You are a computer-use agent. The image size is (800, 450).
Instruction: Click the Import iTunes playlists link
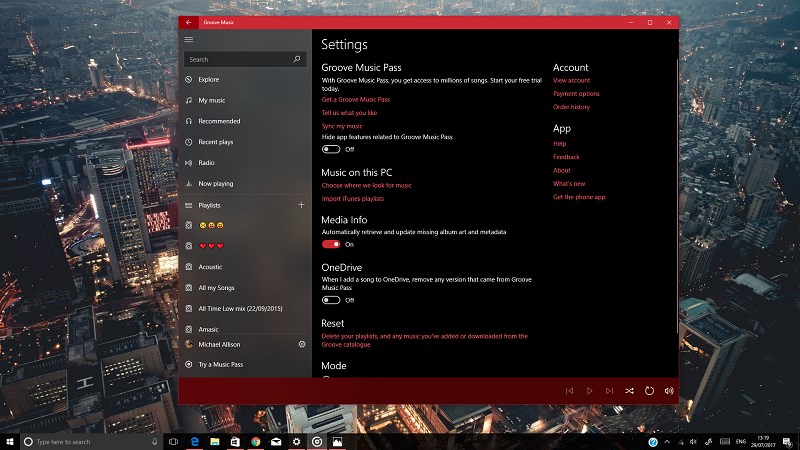click(353, 199)
